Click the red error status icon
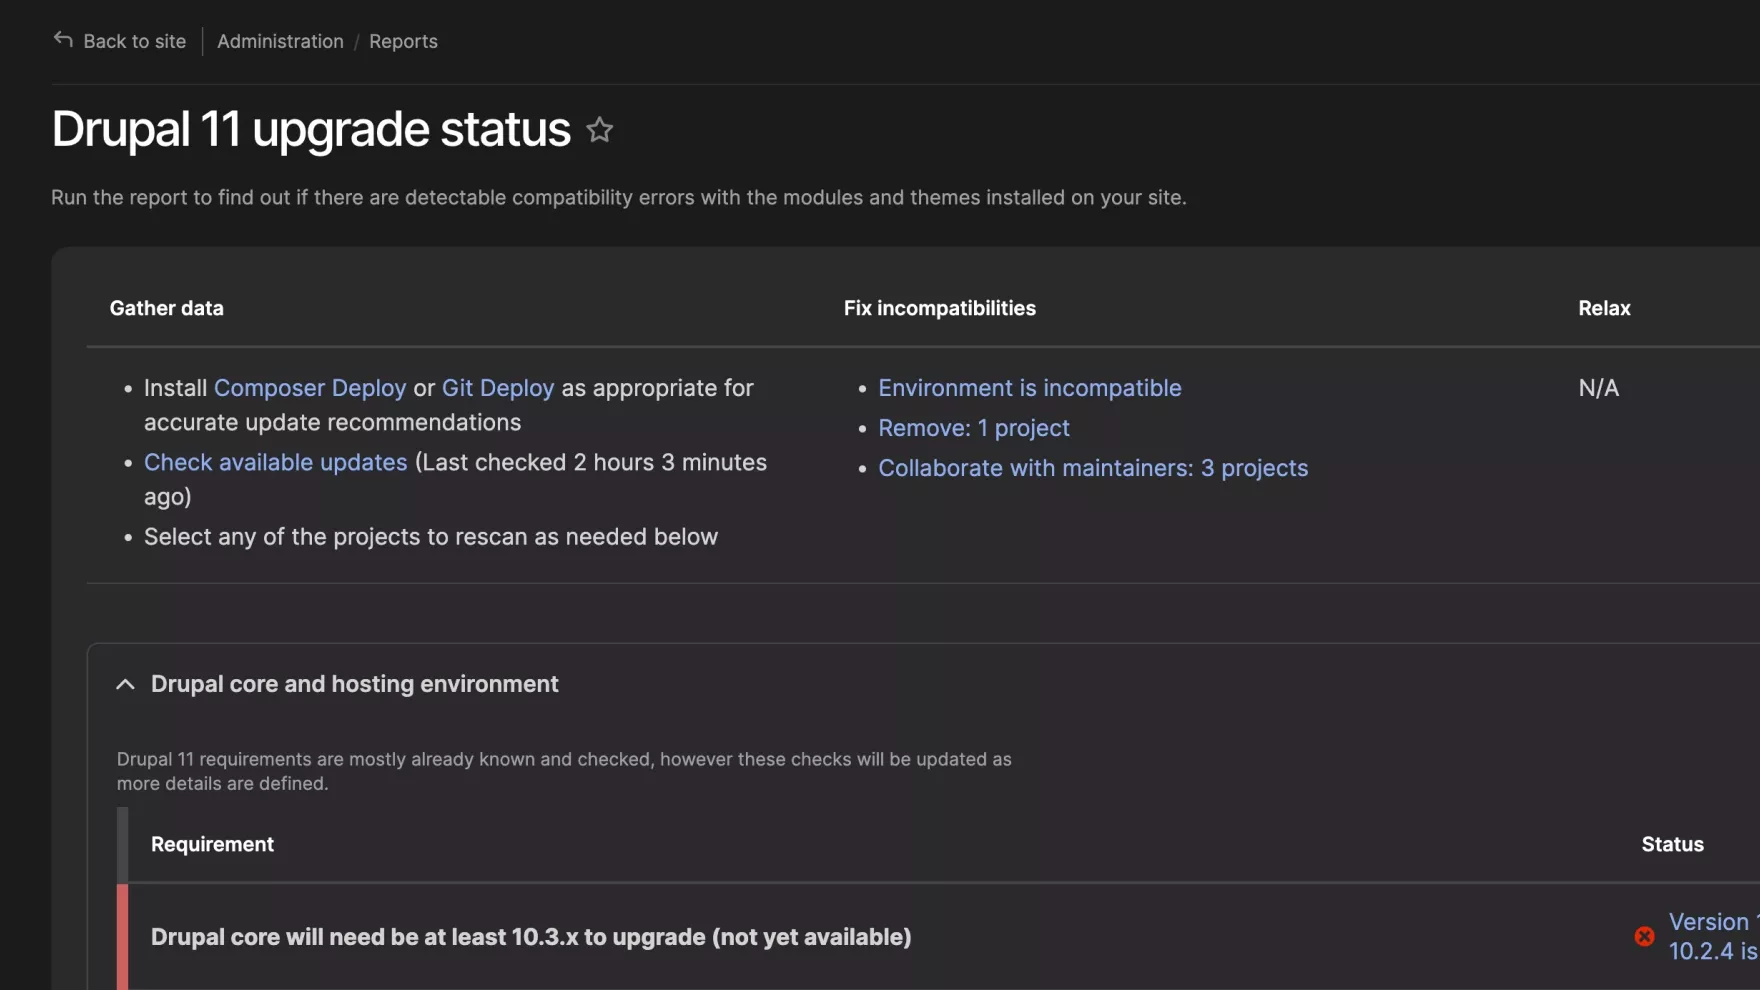This screenshot has height=990, width=1760. click(x=1644, y=937)
